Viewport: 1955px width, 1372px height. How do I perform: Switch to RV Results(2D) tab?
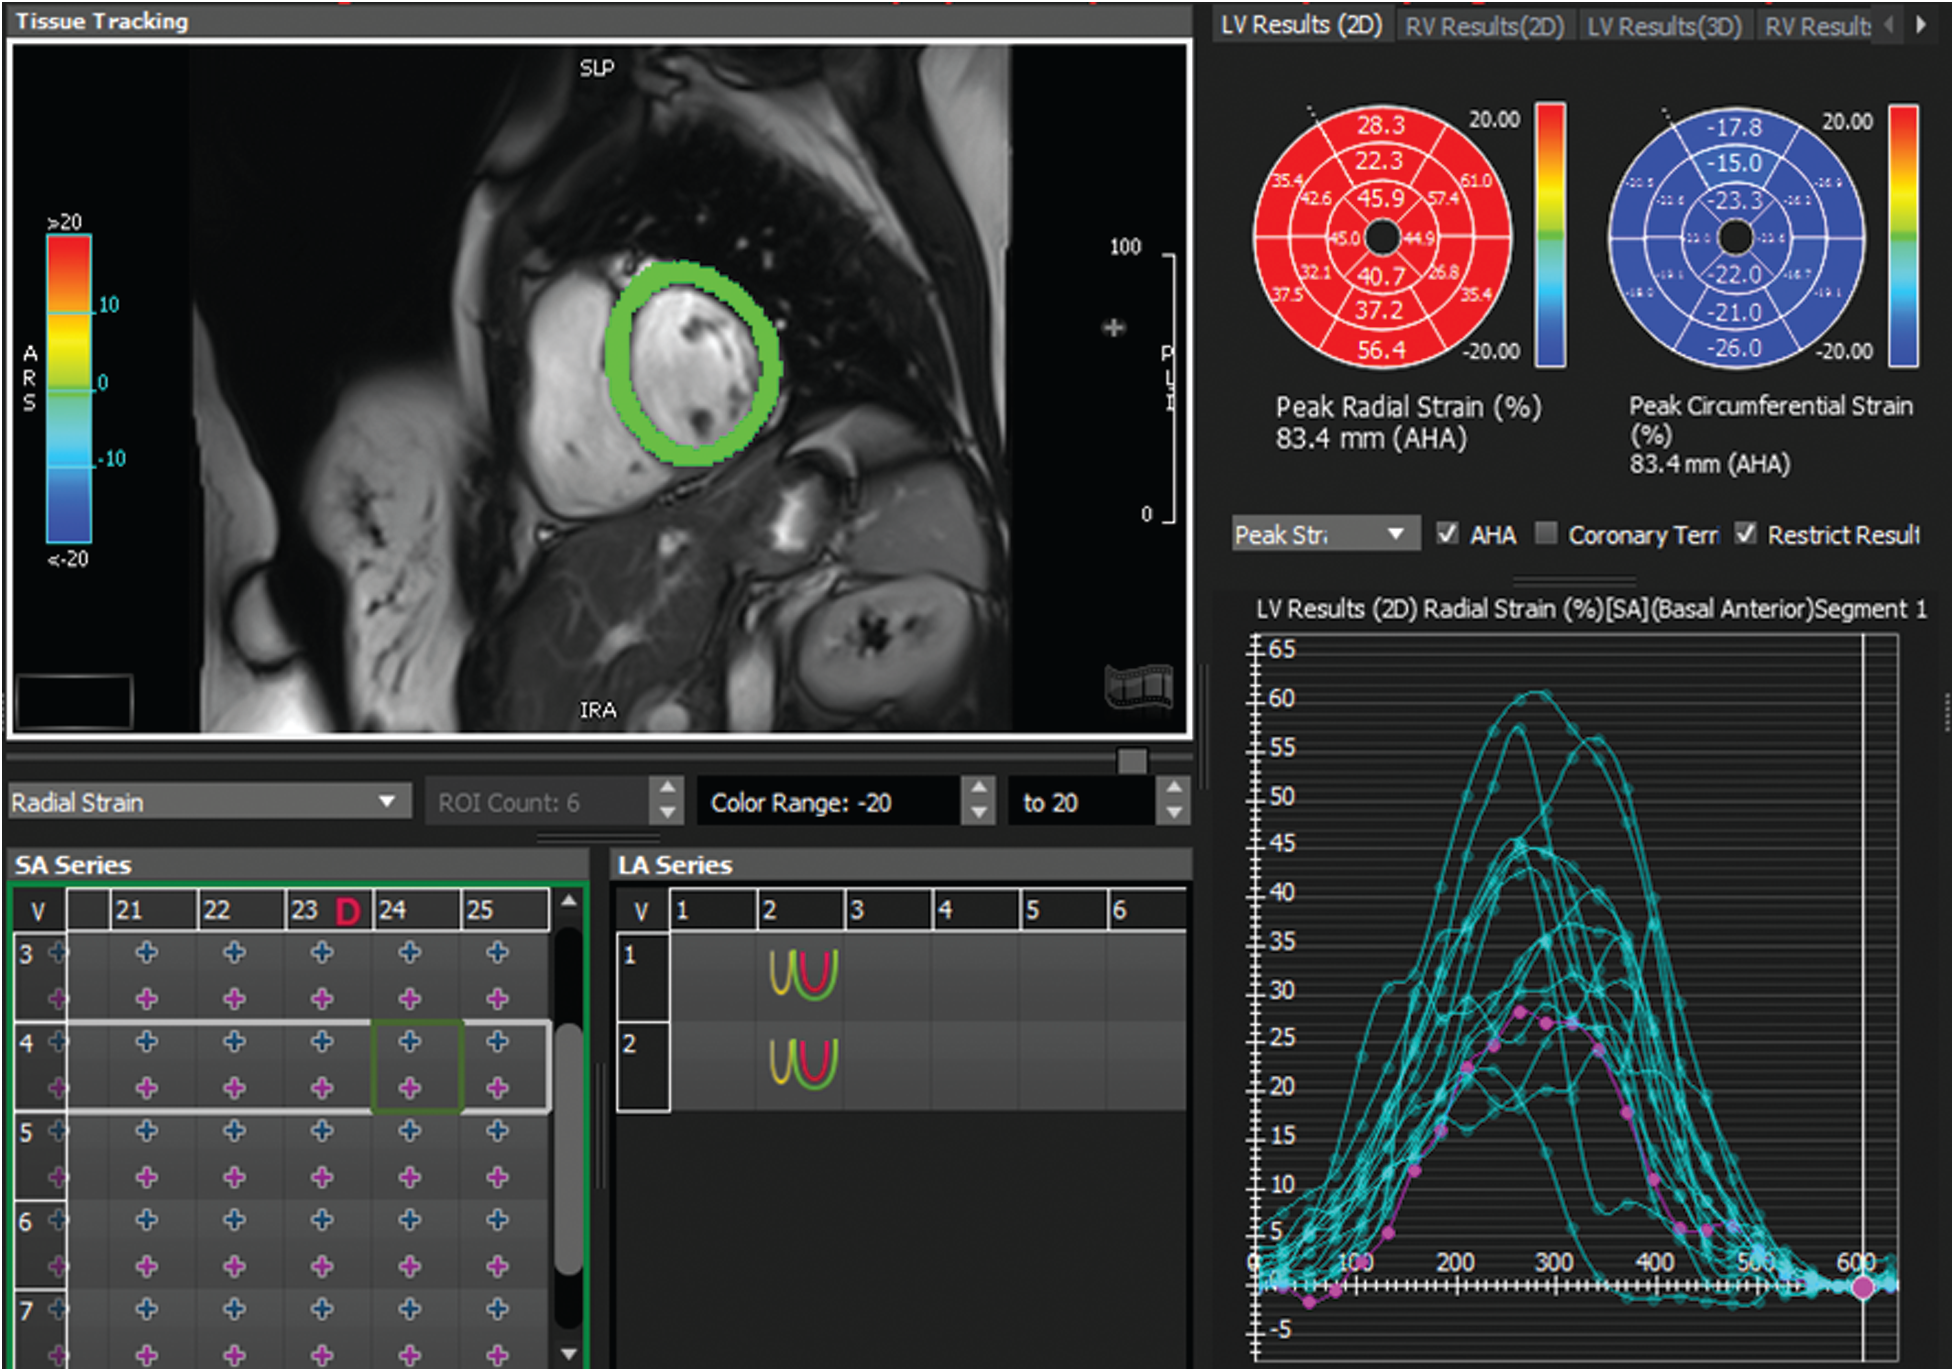point(1484,26)
